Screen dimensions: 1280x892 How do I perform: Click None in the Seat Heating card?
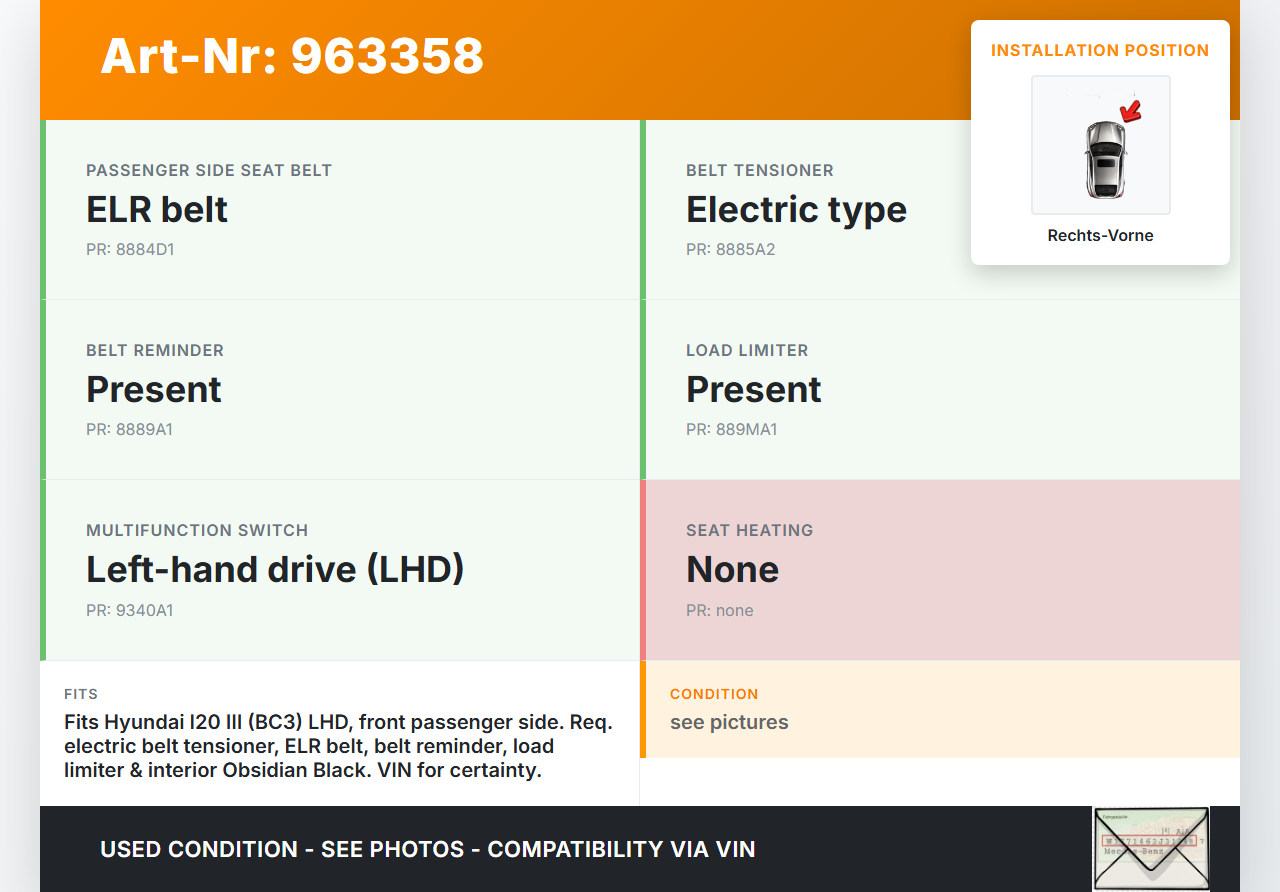pos(732,569)
